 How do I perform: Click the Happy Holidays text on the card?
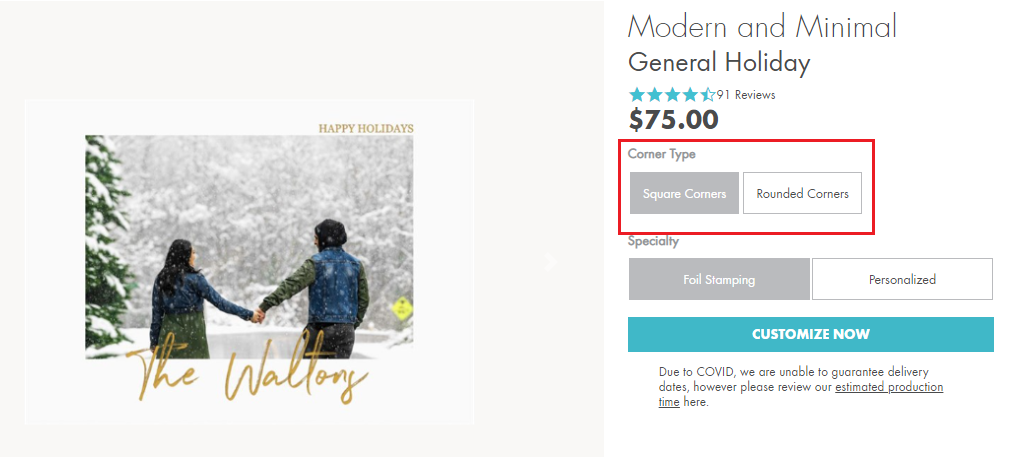(x=365, y=129)
